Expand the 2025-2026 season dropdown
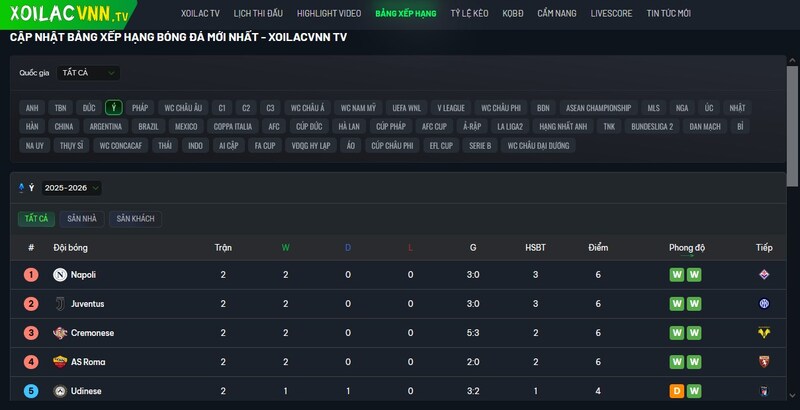 72,188
